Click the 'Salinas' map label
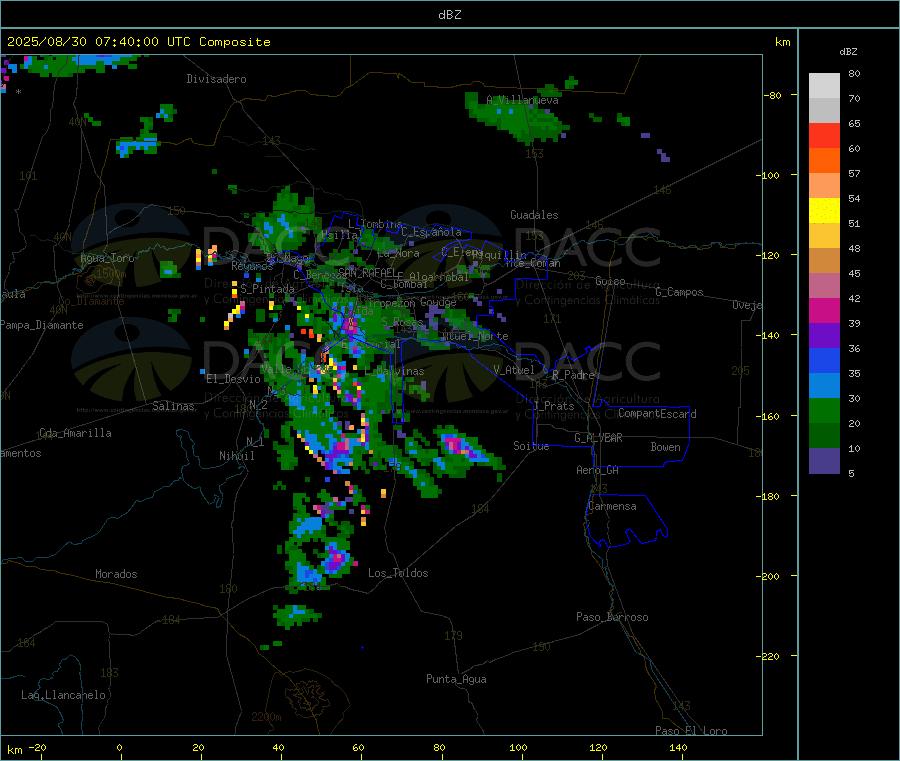 click(x=173, y=406)
